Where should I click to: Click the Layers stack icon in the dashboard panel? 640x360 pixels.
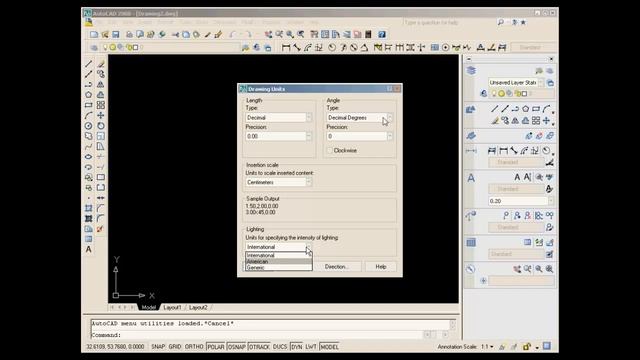[x=471, y=71]
